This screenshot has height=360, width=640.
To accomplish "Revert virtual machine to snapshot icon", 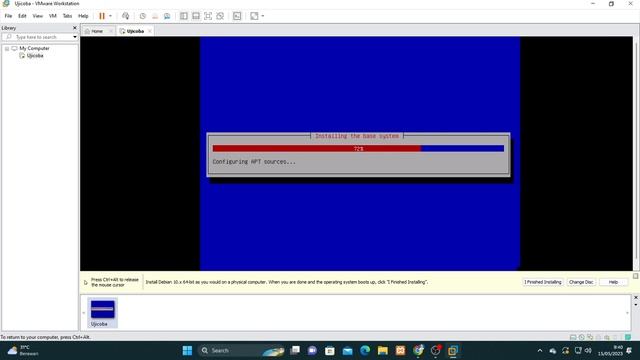I will (155, 16).
